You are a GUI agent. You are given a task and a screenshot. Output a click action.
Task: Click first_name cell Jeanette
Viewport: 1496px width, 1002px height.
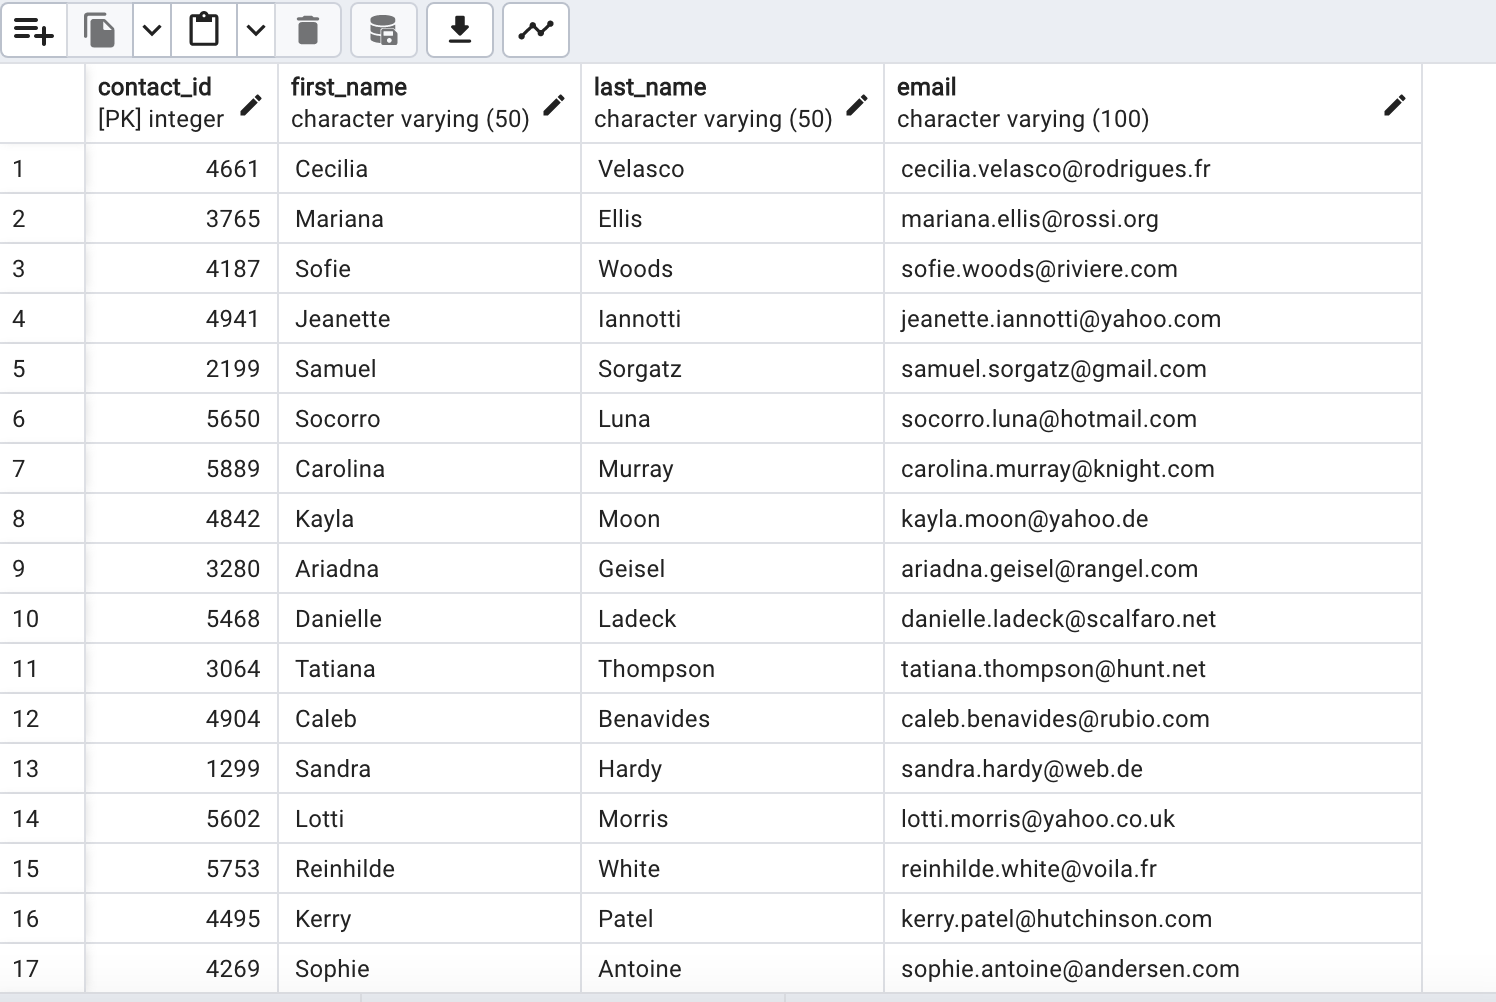pos(430,319)
